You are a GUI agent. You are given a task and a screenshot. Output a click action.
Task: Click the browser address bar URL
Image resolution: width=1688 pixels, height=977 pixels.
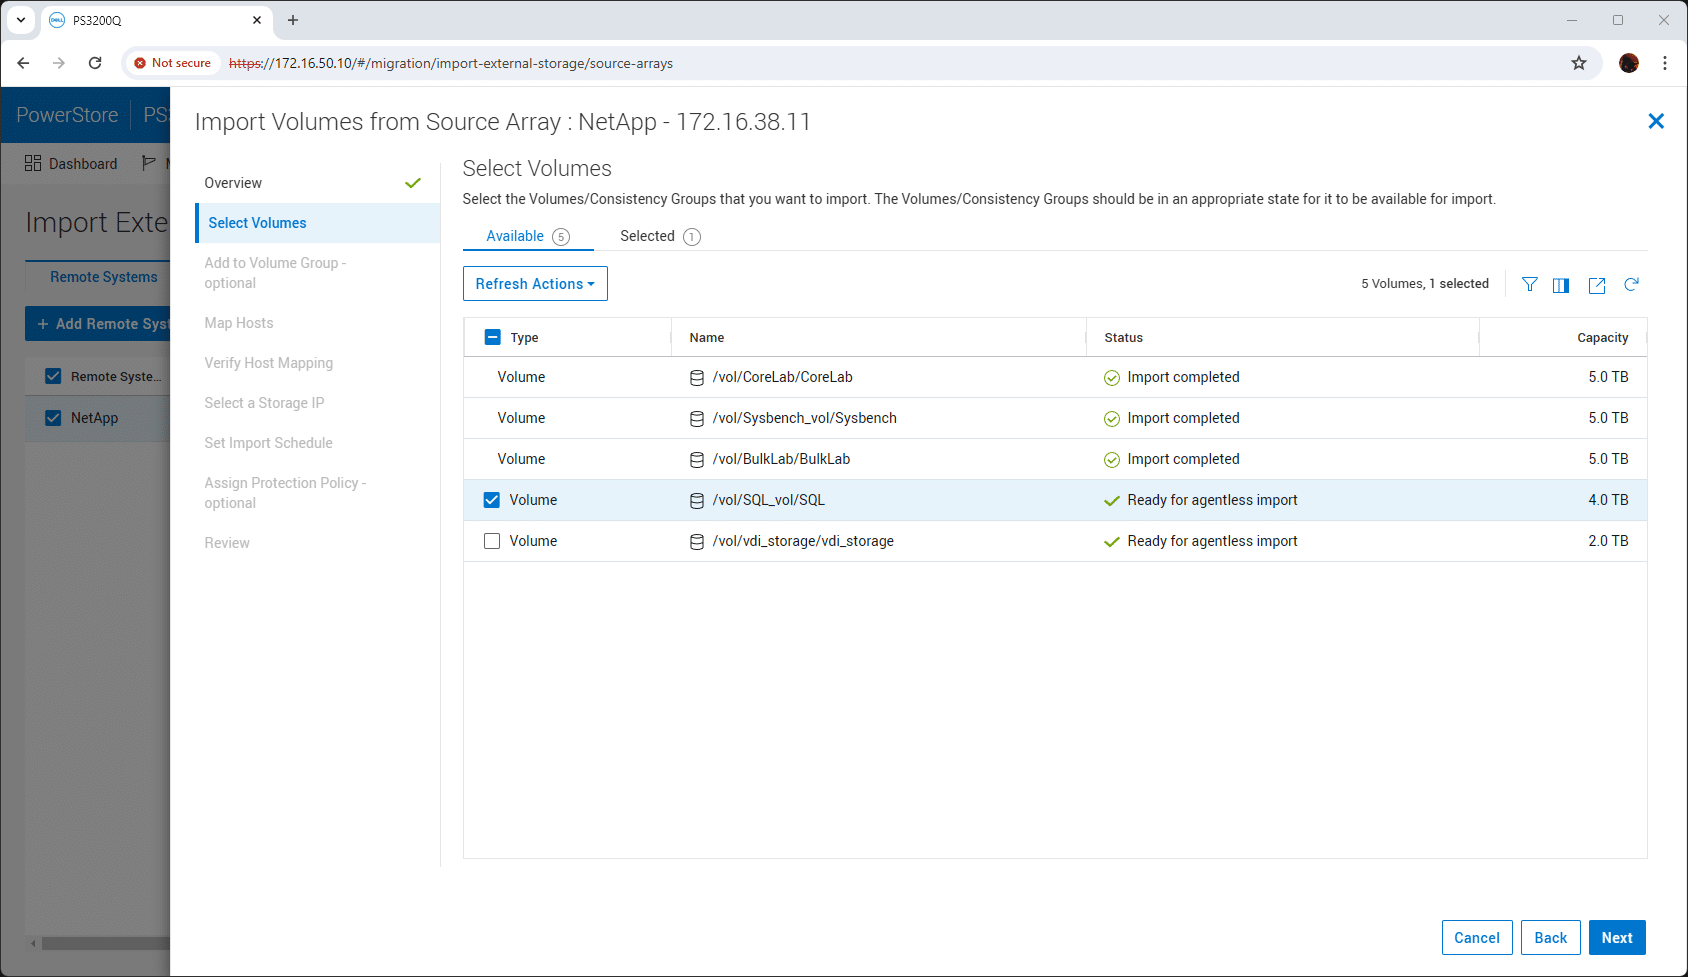[451, 63]
